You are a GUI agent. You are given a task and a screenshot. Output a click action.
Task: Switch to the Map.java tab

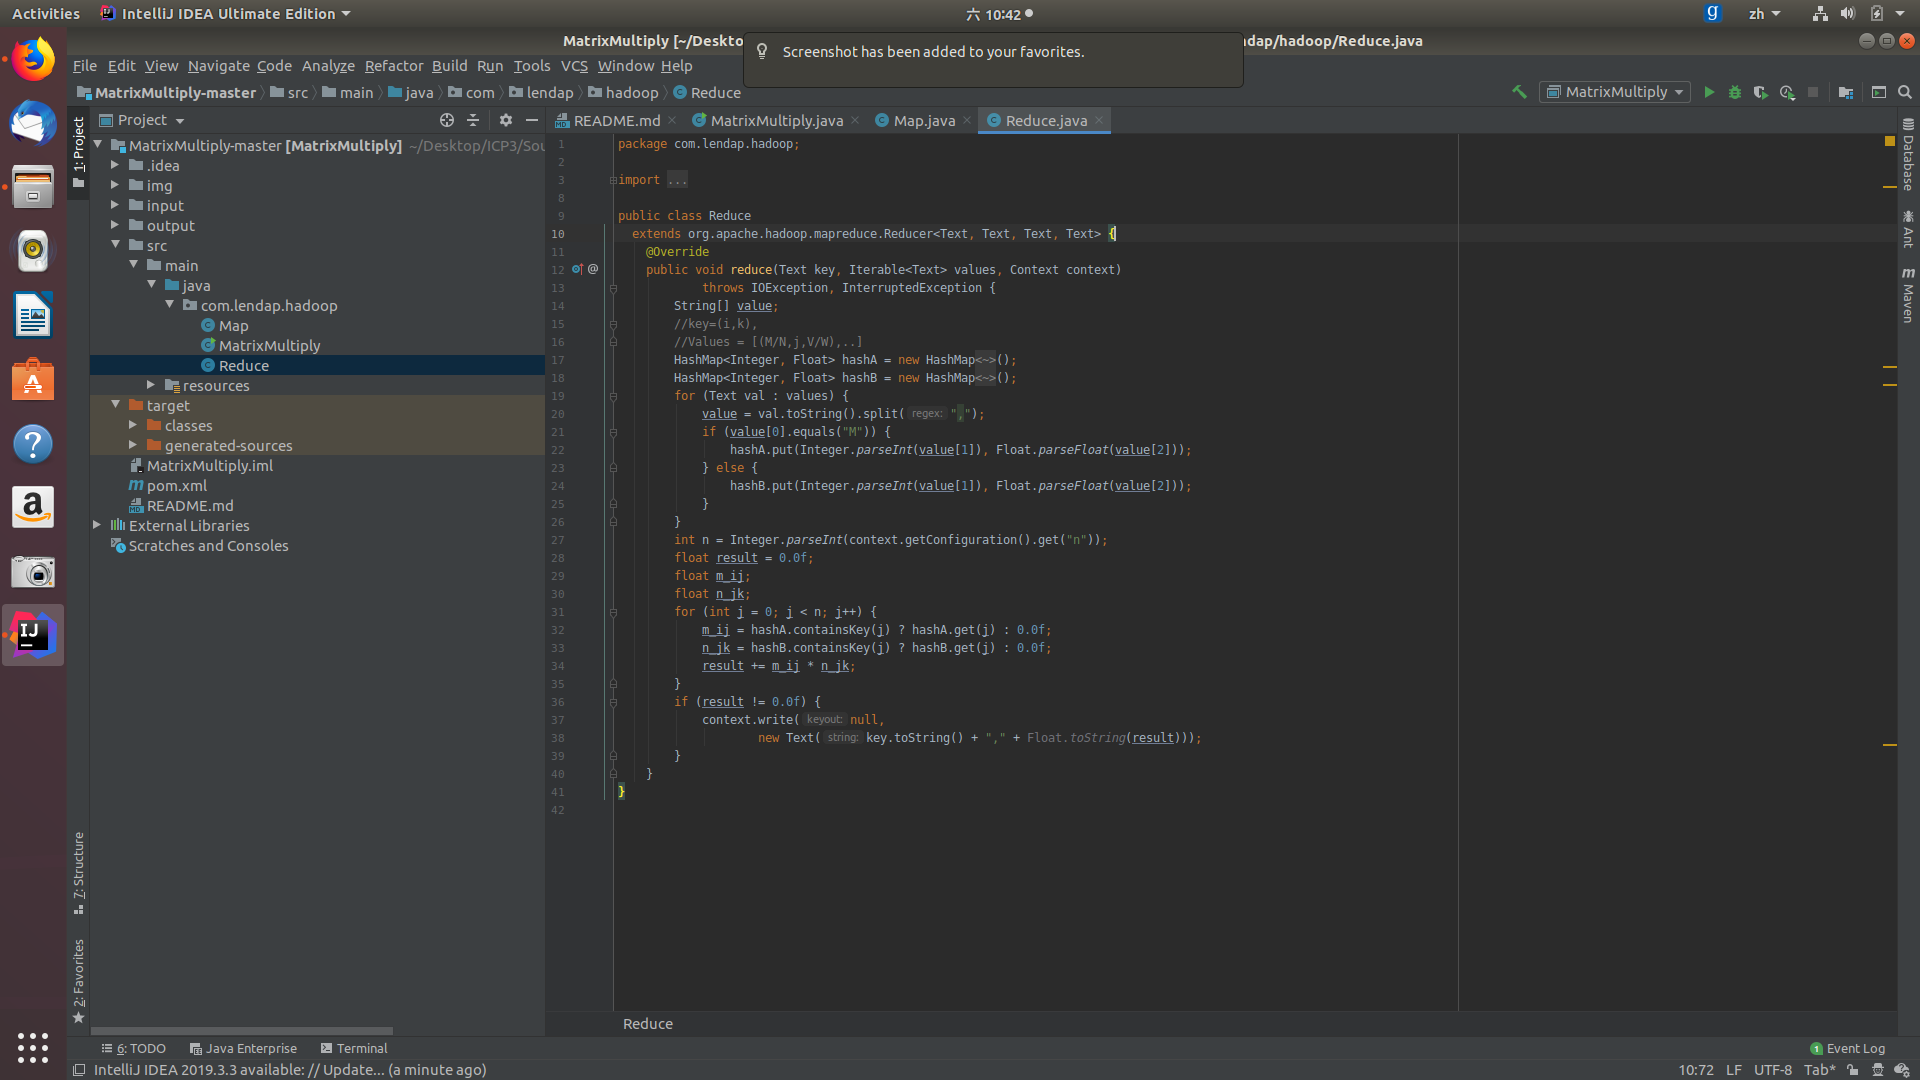pos(923,120)
